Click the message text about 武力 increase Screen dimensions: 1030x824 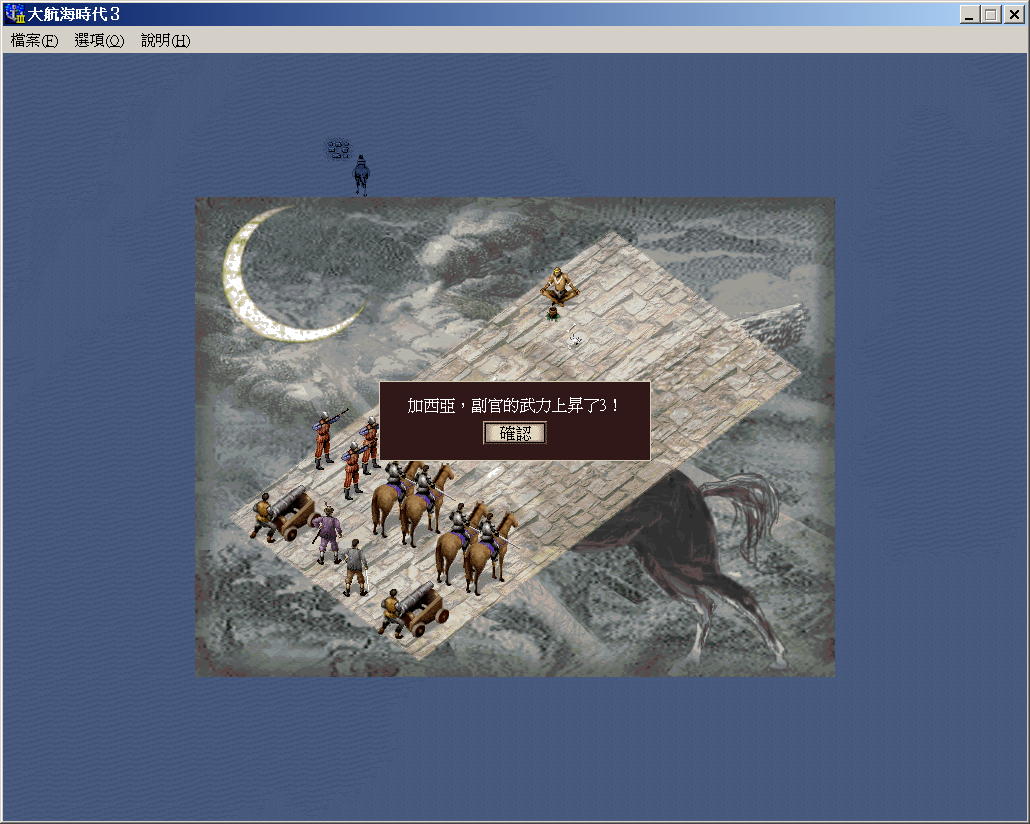pyautogui.click(x=514, y=406)
